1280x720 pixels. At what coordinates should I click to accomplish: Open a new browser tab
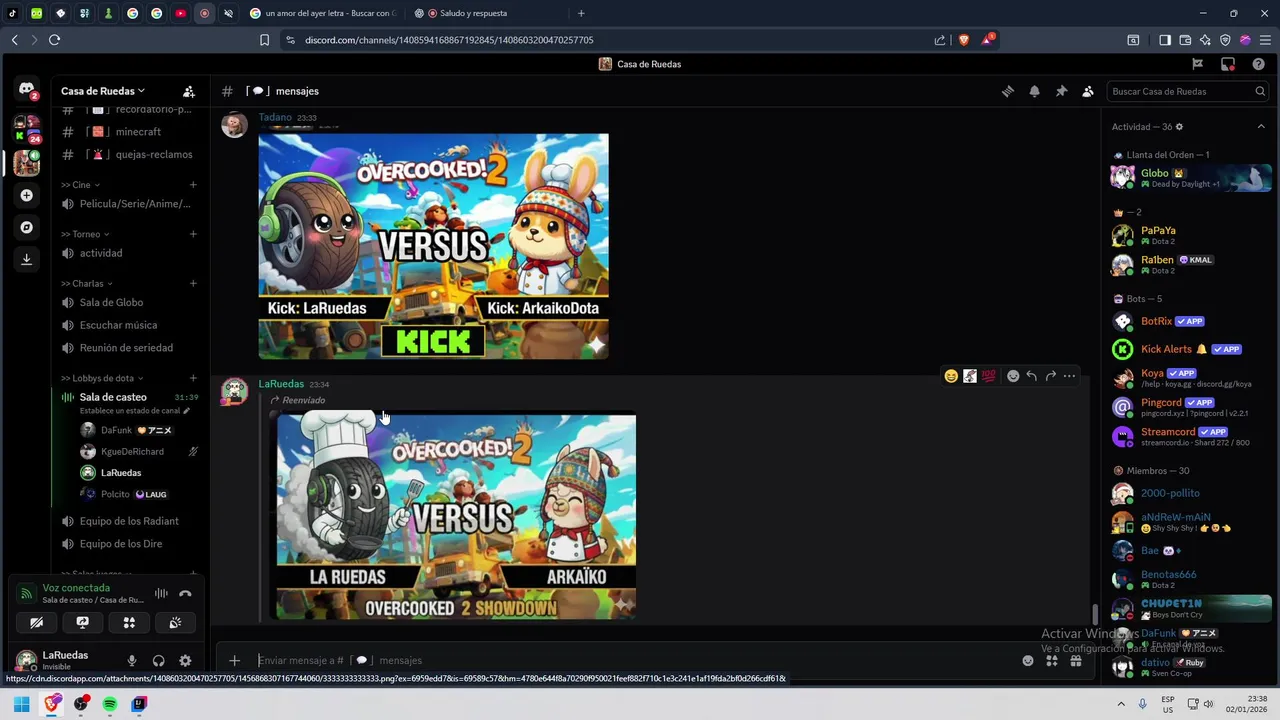[x=581, y=13]
